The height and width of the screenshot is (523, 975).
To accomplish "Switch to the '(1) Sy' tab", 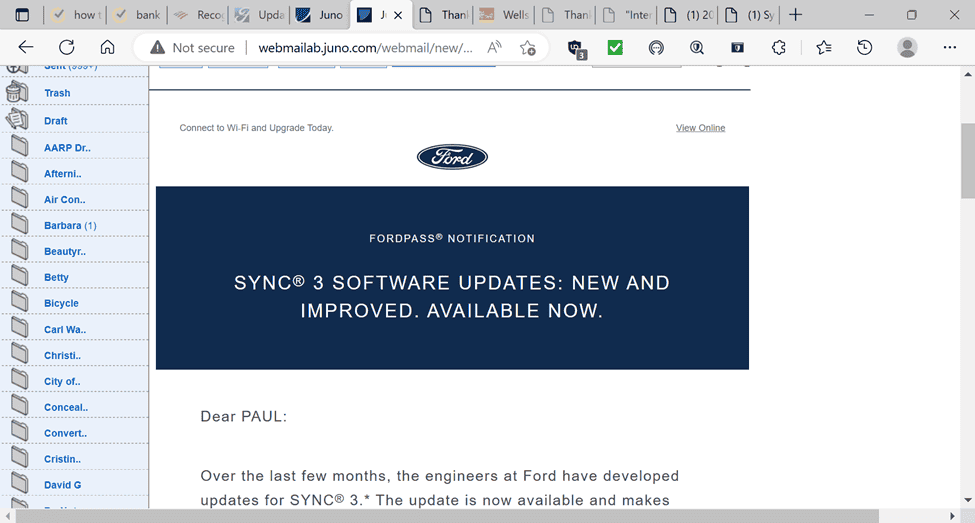I will tap(749, 15).
